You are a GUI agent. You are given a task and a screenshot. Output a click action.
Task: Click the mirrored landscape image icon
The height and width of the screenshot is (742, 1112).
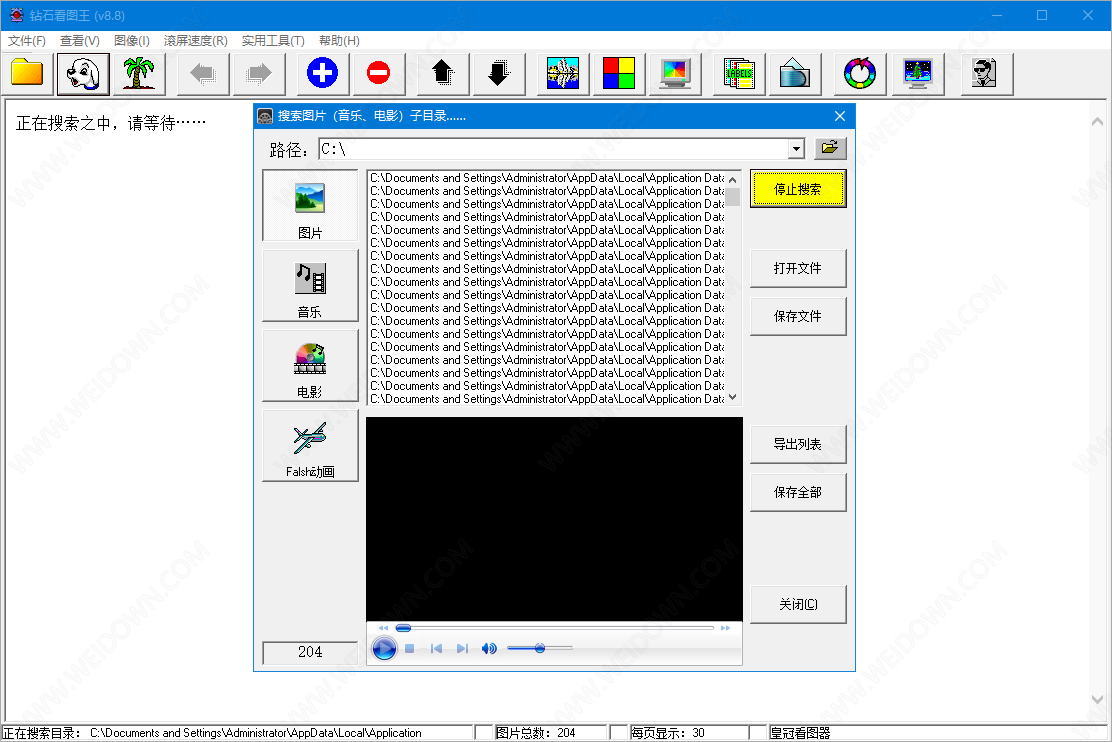pyautogui.click(x=563, y=73)
